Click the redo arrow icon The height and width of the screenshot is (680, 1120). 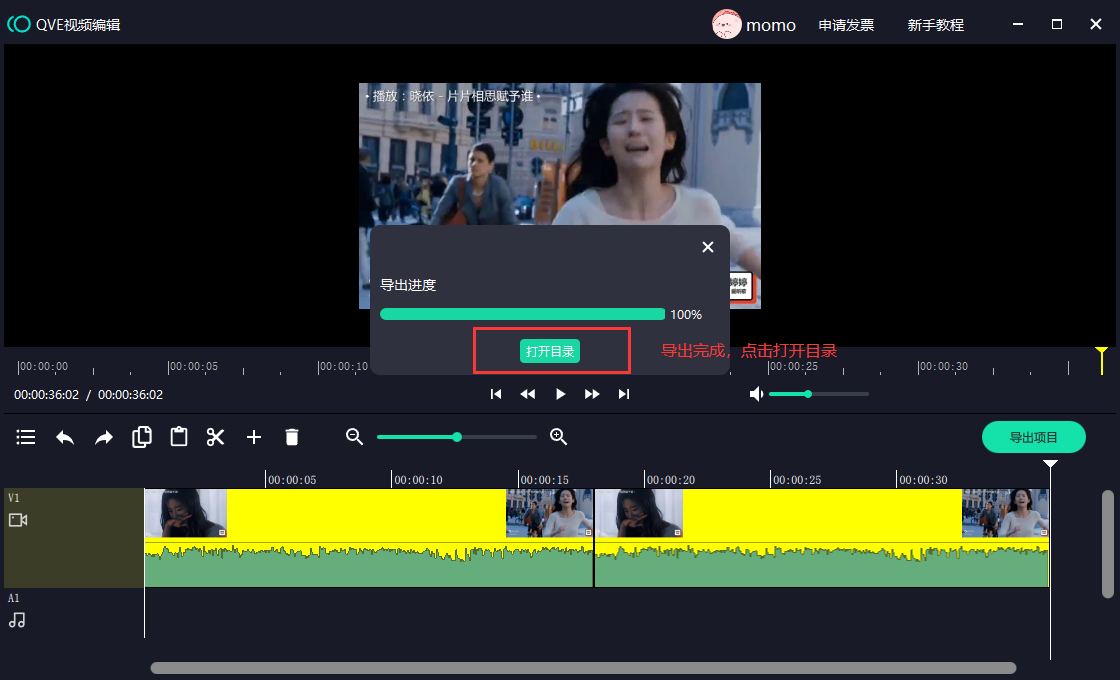coord(104,437)
